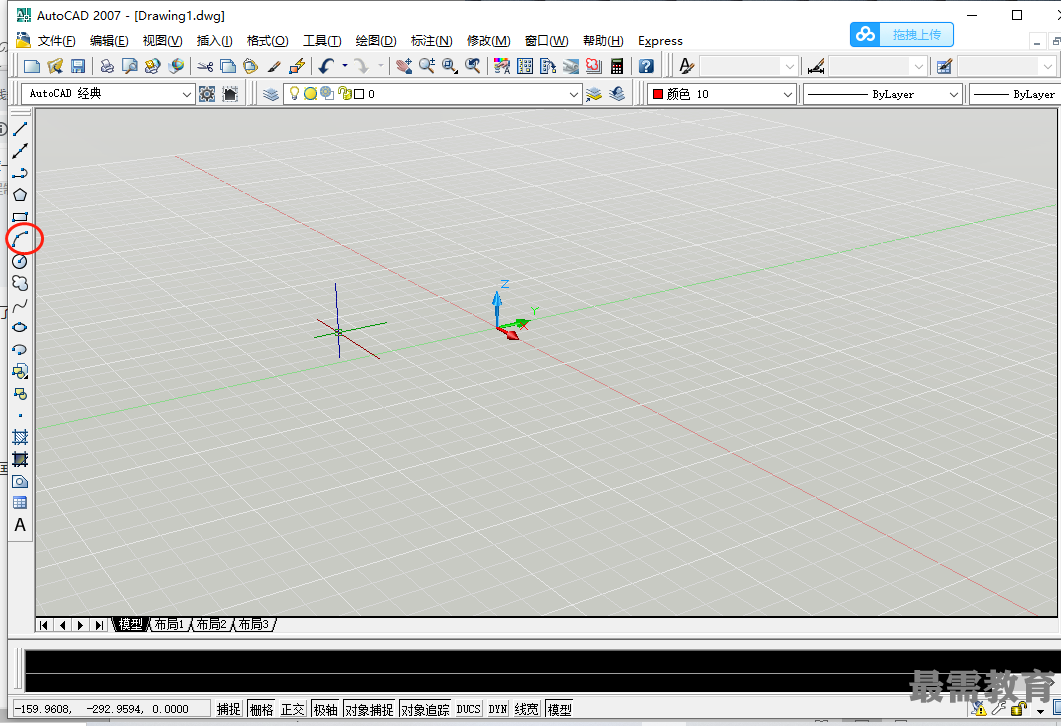1061x726 pixels.
Task: Click the Plot print icon
Action: (x=107, y=66)
